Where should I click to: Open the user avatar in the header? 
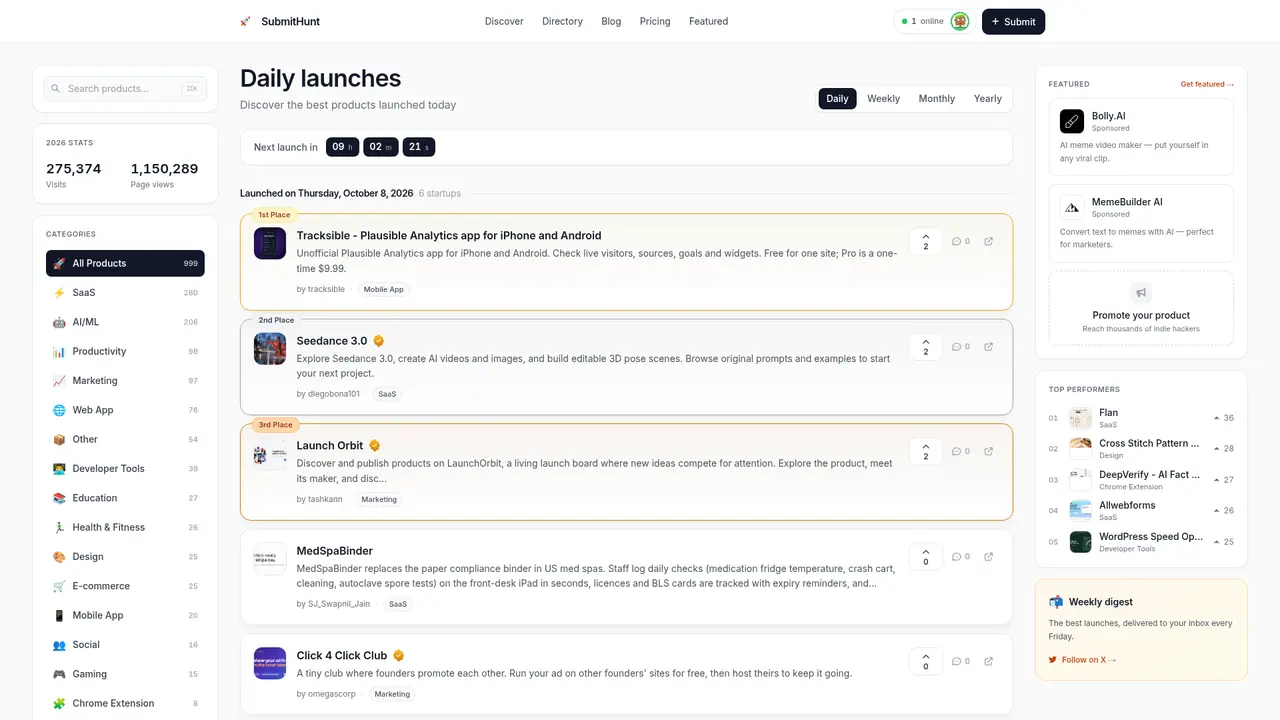(960, 21)
